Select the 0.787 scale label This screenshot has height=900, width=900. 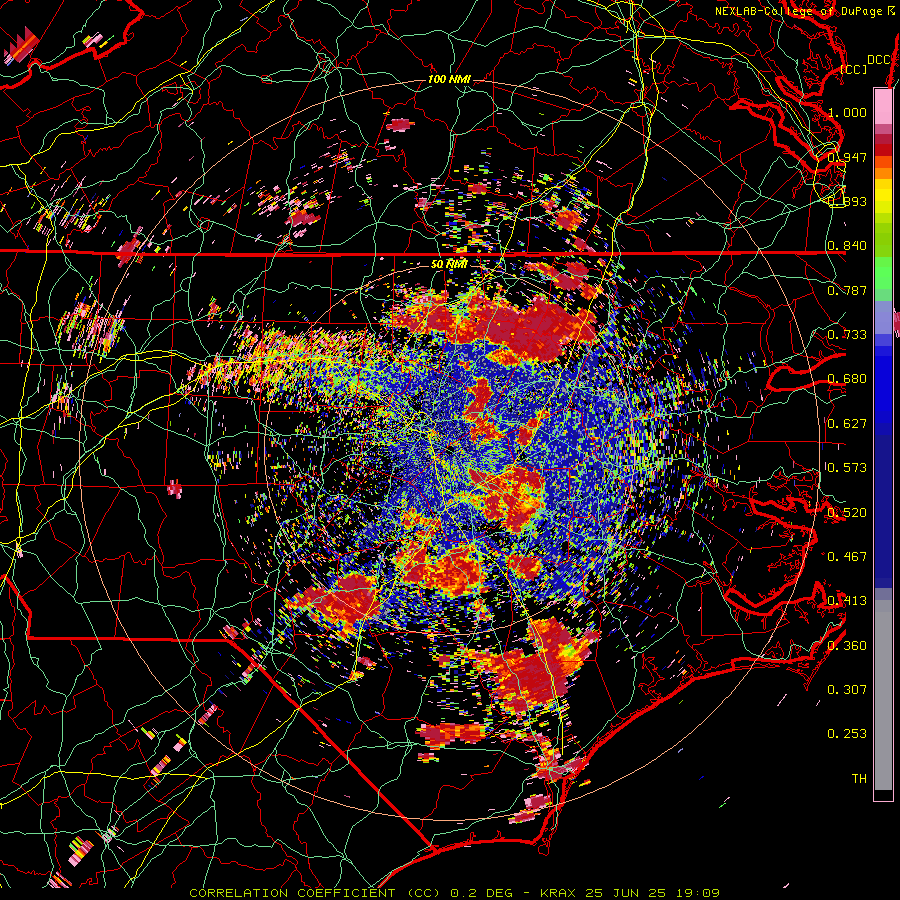pyautogui.click(x=847, y=290)
